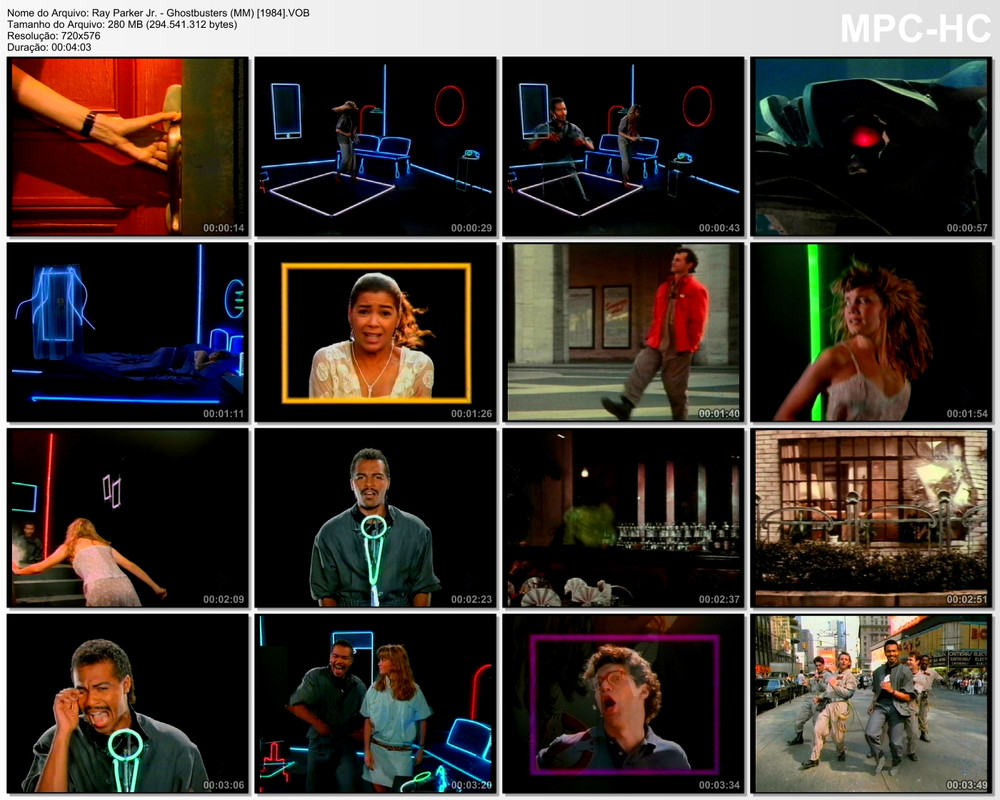Select the bedroom frame at 00:01:11

[128, 332]
